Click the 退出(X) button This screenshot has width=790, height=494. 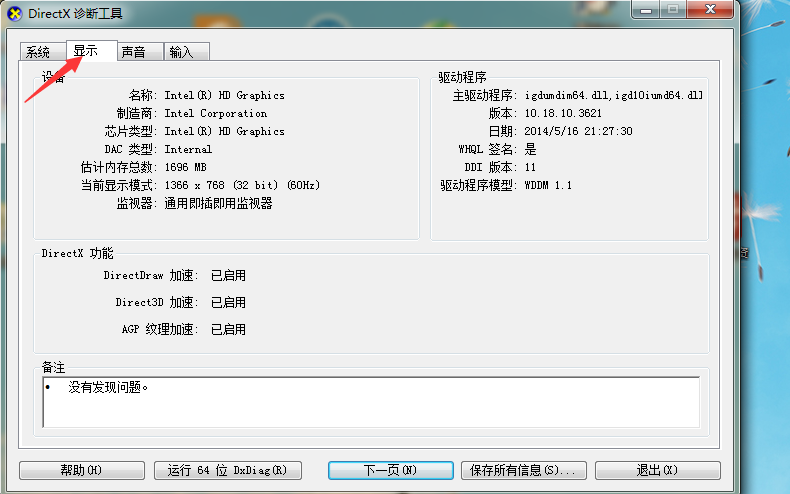coord(657,470)
